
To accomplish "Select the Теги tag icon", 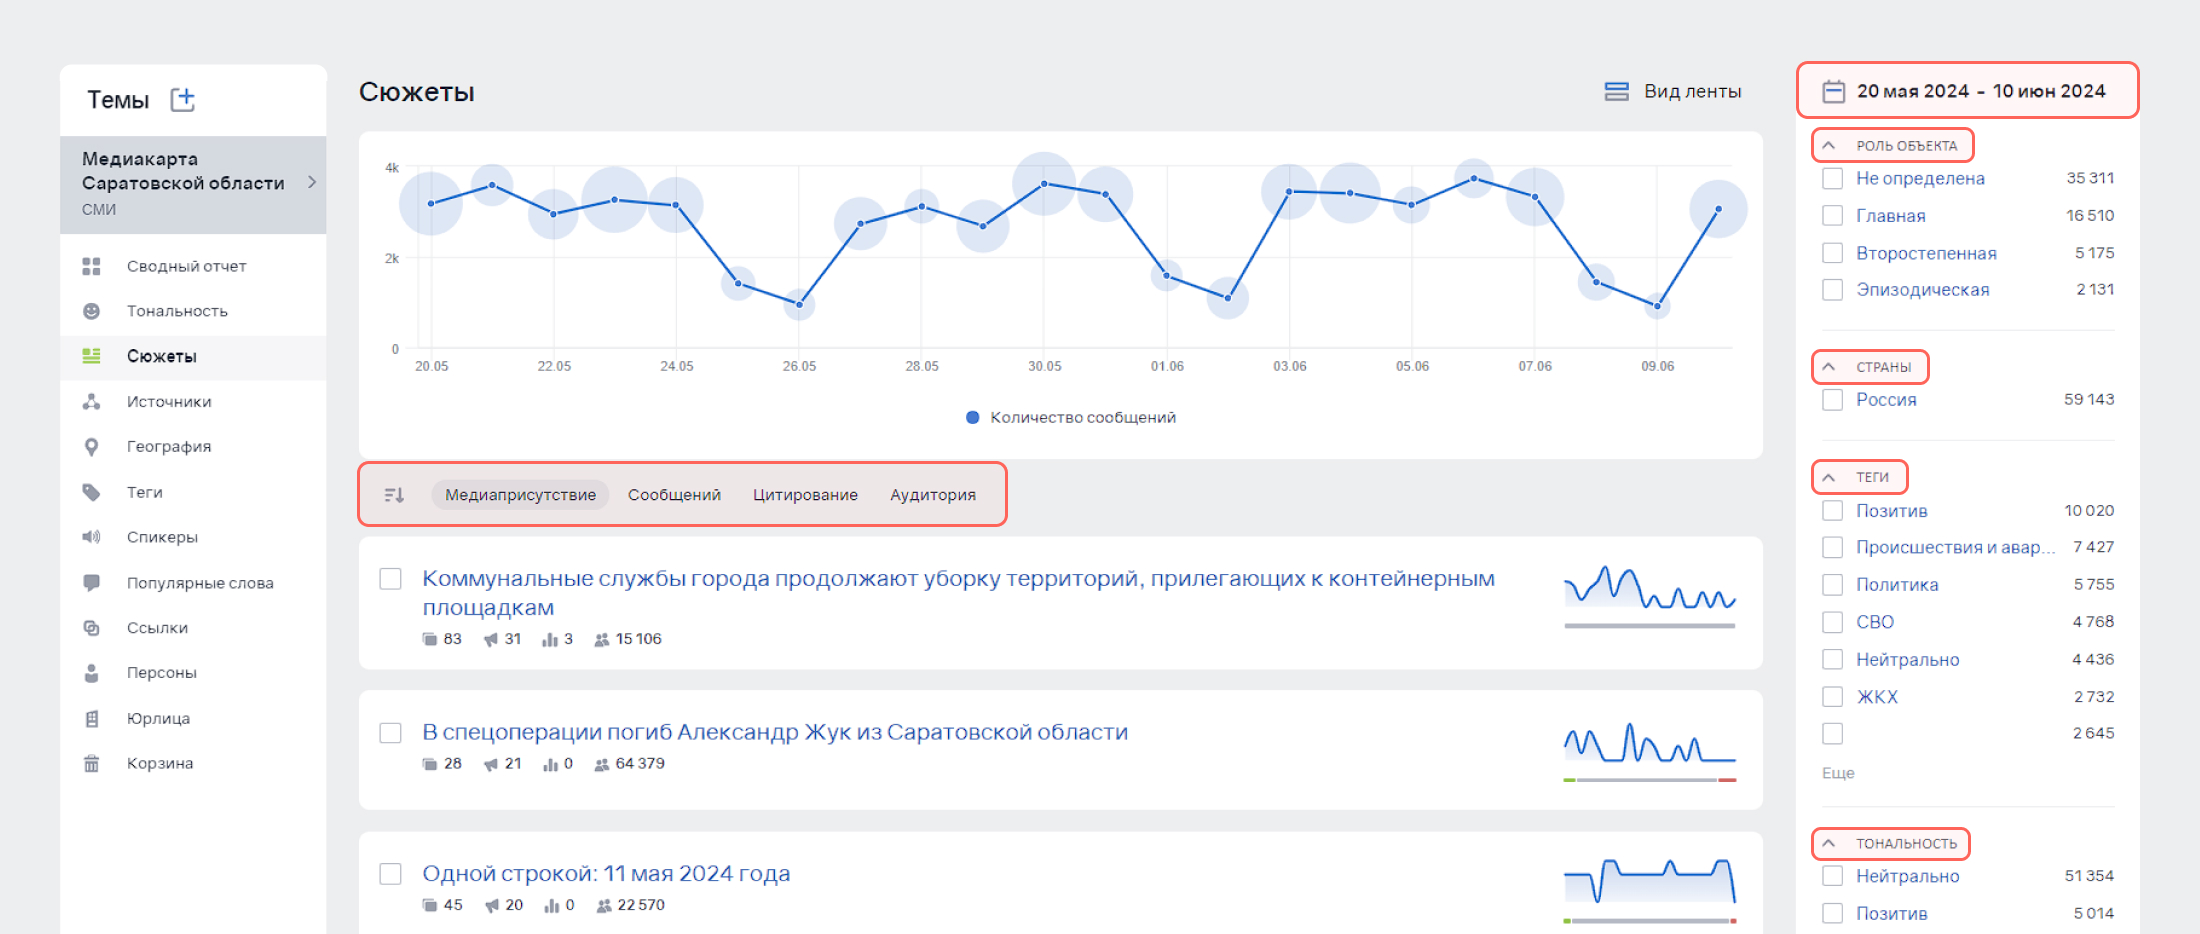I will 91,492.
